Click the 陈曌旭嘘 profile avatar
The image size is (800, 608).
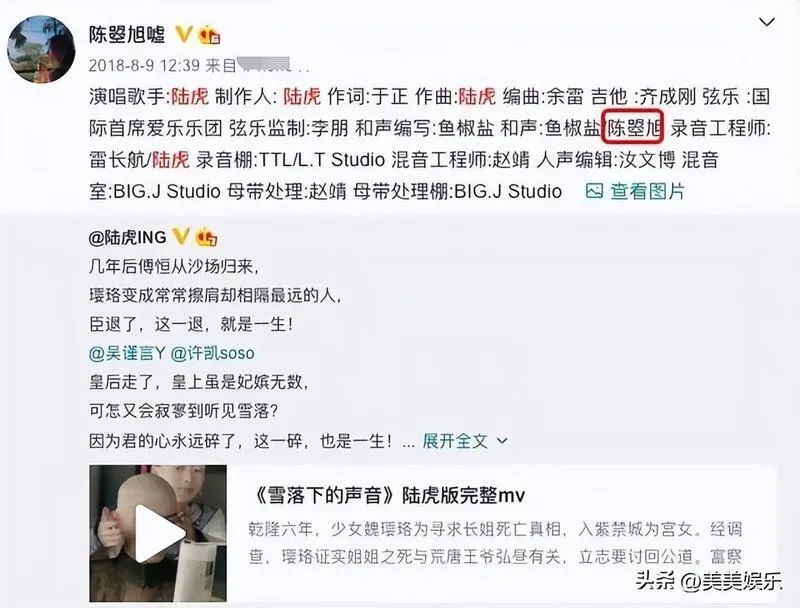41,49
